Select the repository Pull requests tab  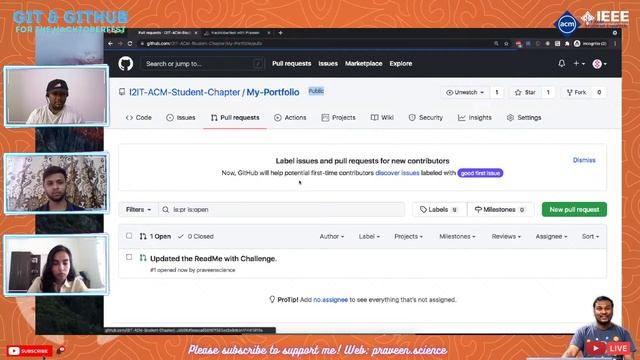[x=235, y=118]
